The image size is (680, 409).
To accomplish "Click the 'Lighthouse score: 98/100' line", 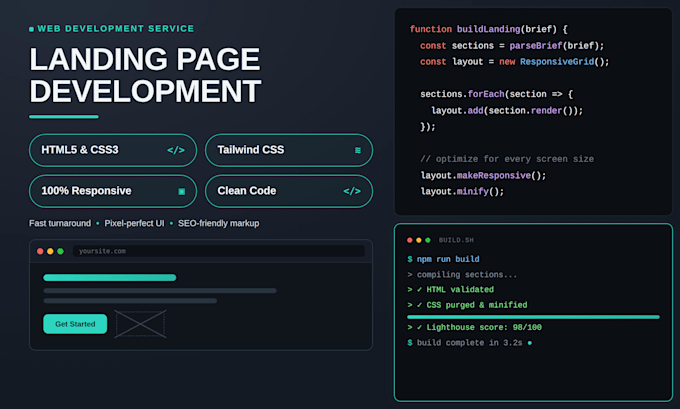I will pyautogui.click(x=474, y=327).
